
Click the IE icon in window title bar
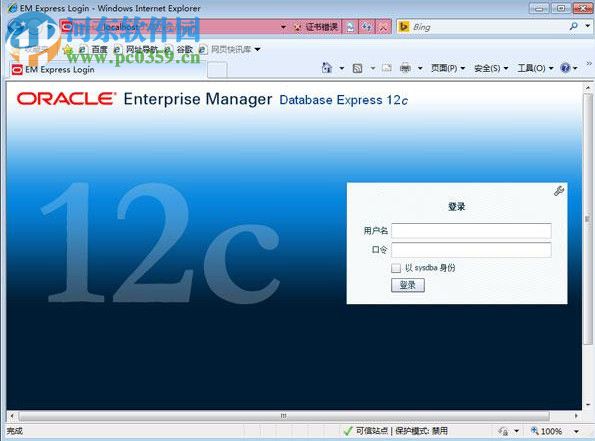pos(13,8)
